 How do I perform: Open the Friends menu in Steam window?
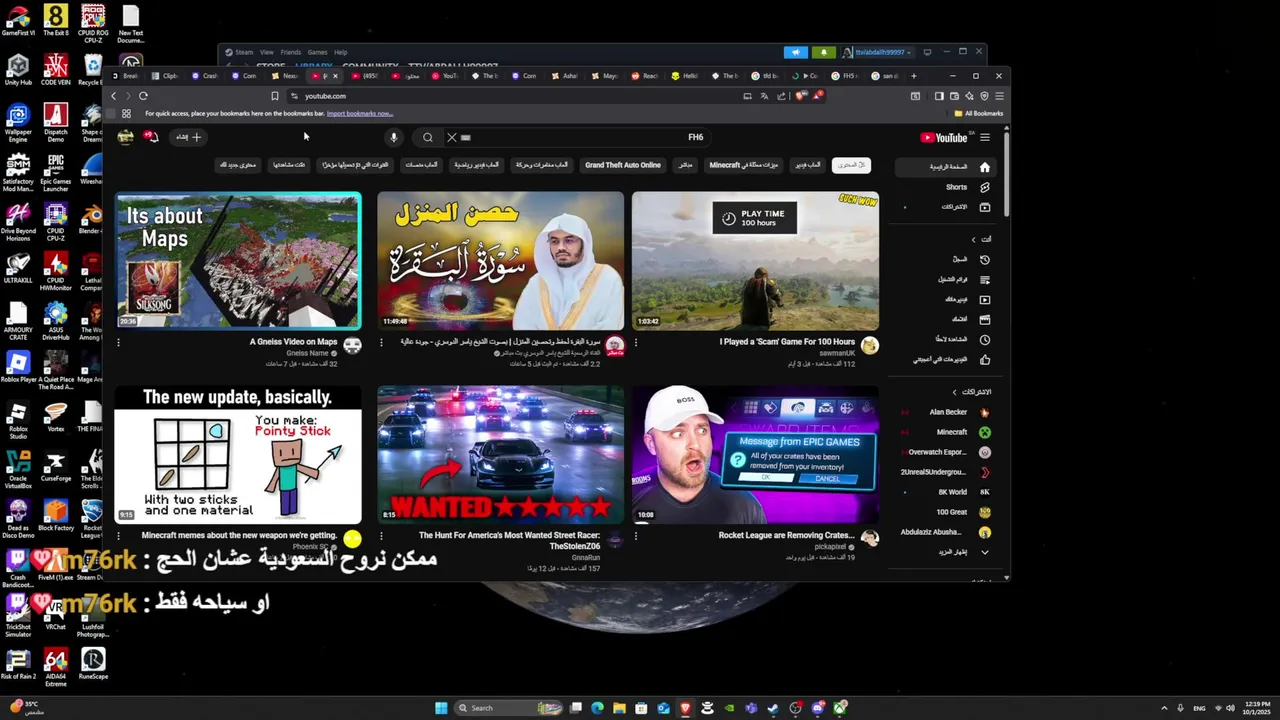point(291,52)
